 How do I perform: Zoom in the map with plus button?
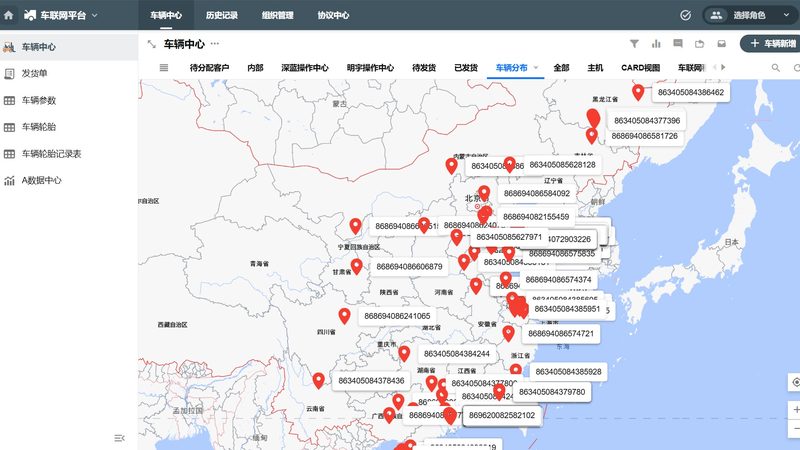[x=795, y=409]
